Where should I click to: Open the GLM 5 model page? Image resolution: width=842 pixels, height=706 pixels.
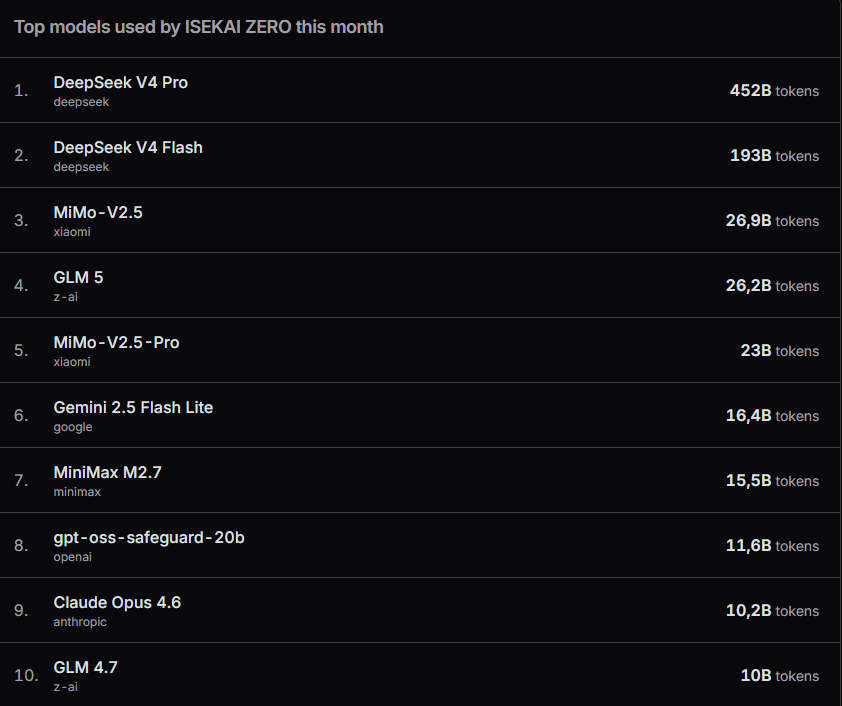pyautogui.click(x=78, y=278)
